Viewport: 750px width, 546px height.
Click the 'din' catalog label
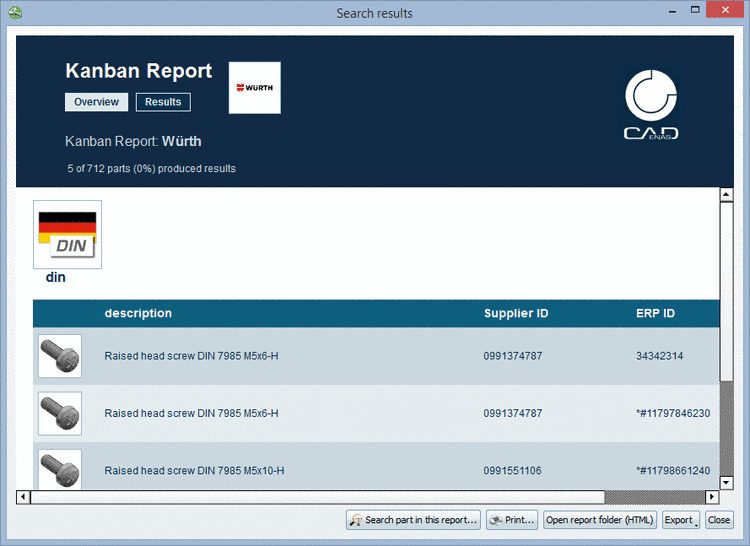tap(55, 277)
